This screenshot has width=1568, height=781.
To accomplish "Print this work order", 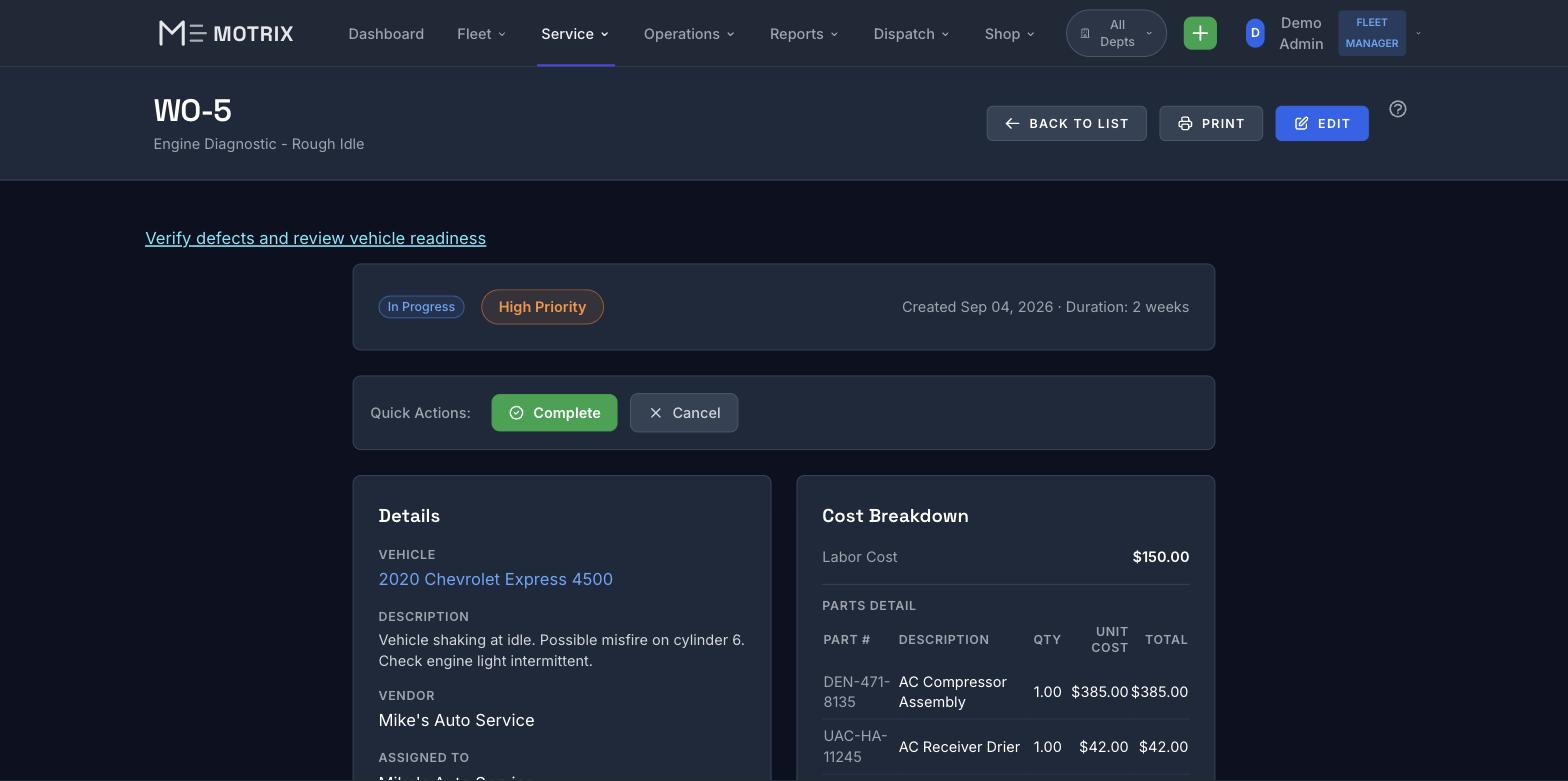I will [1211, 123].
